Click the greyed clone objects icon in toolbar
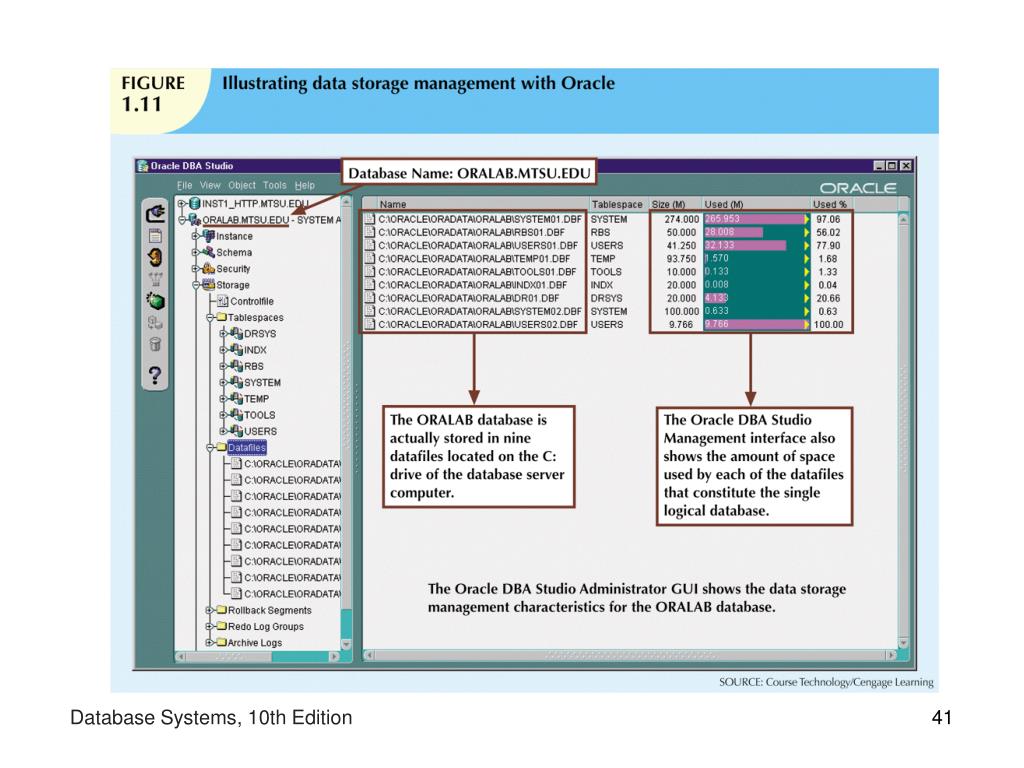 pos(155,323)
